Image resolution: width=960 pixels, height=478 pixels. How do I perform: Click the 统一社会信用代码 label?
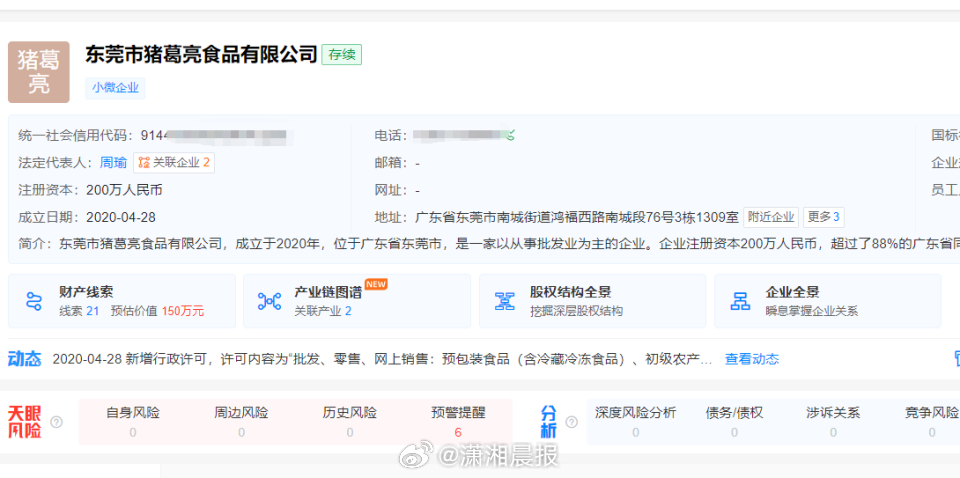75,135
